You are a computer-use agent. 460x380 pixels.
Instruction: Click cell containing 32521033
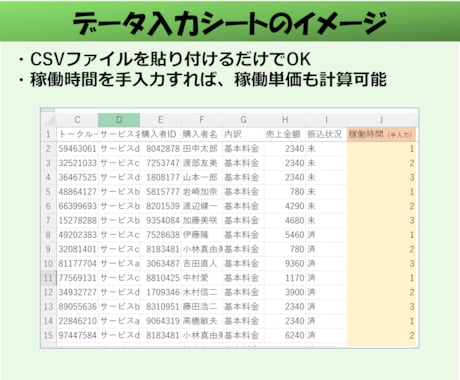pos(77,163)
